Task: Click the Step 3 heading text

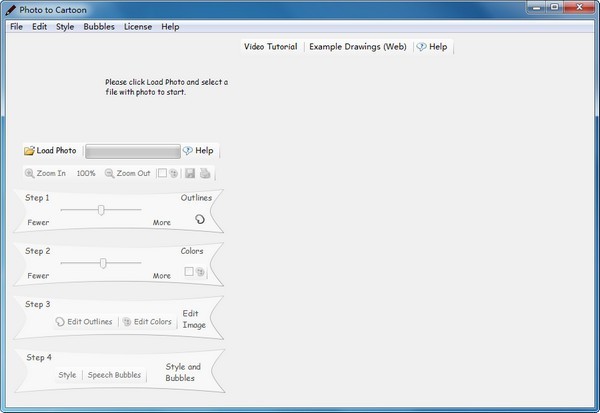Action: [38, 304]
